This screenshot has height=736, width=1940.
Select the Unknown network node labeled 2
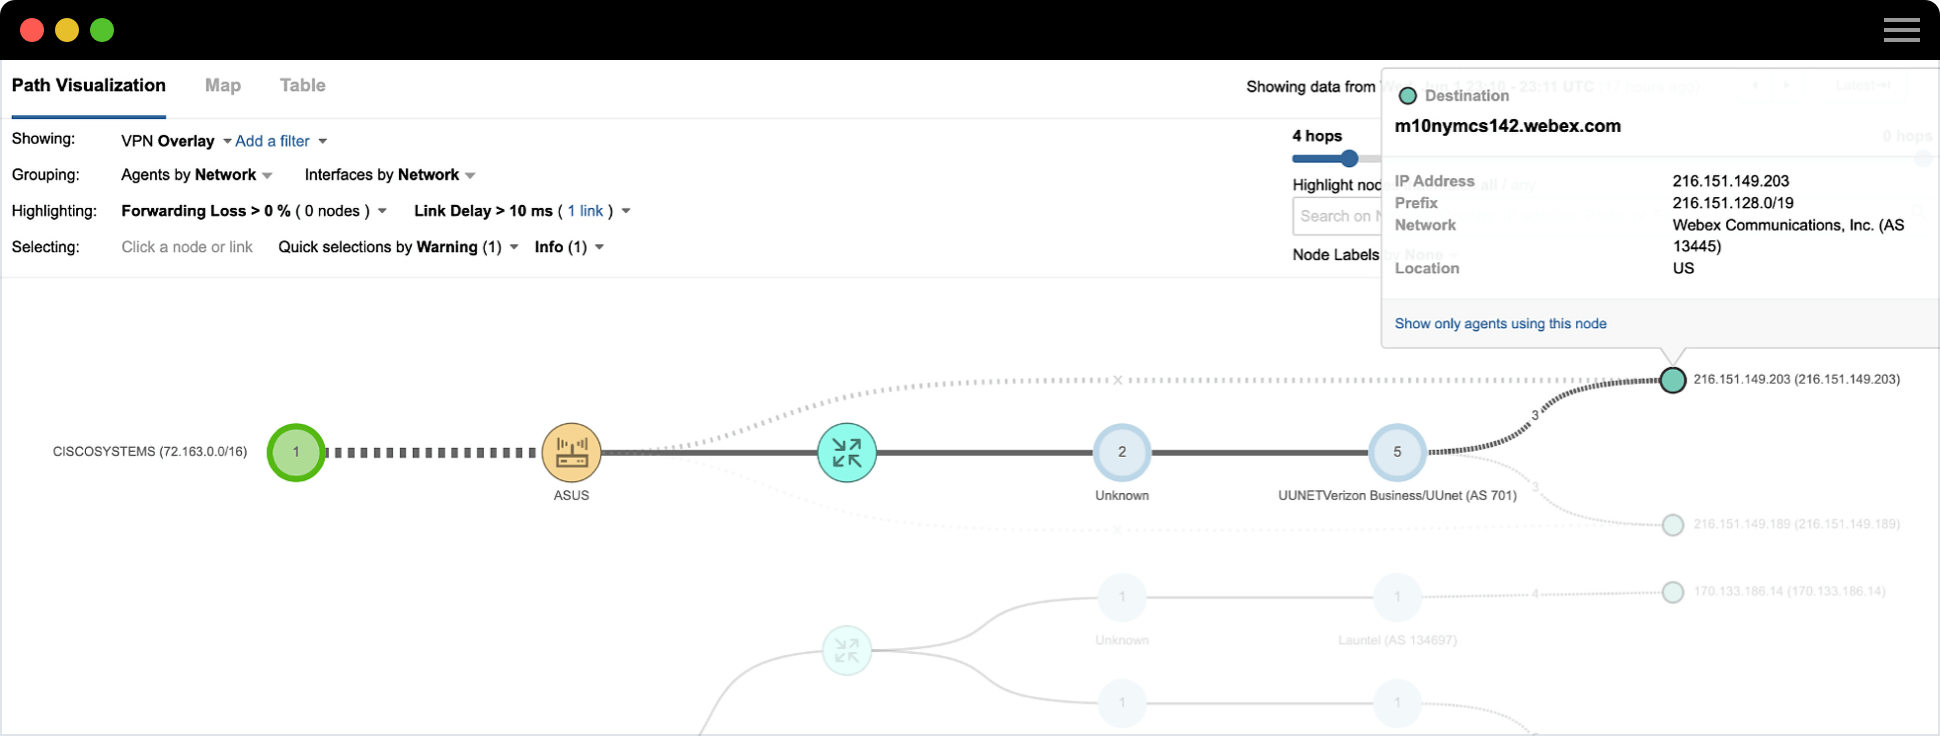pos(1121,453)
